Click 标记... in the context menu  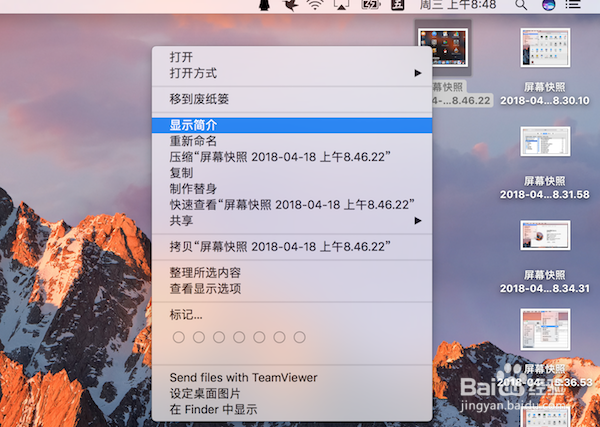coord(292,315)
